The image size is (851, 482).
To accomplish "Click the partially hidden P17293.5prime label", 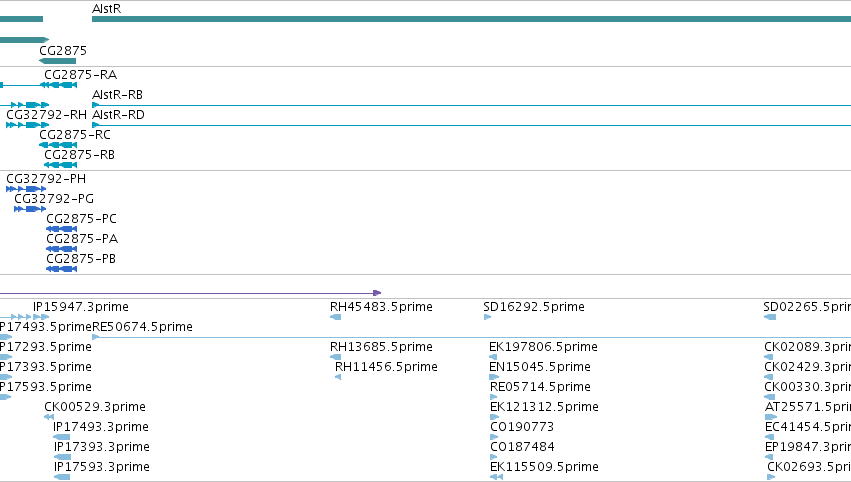I will coord(46,347).
